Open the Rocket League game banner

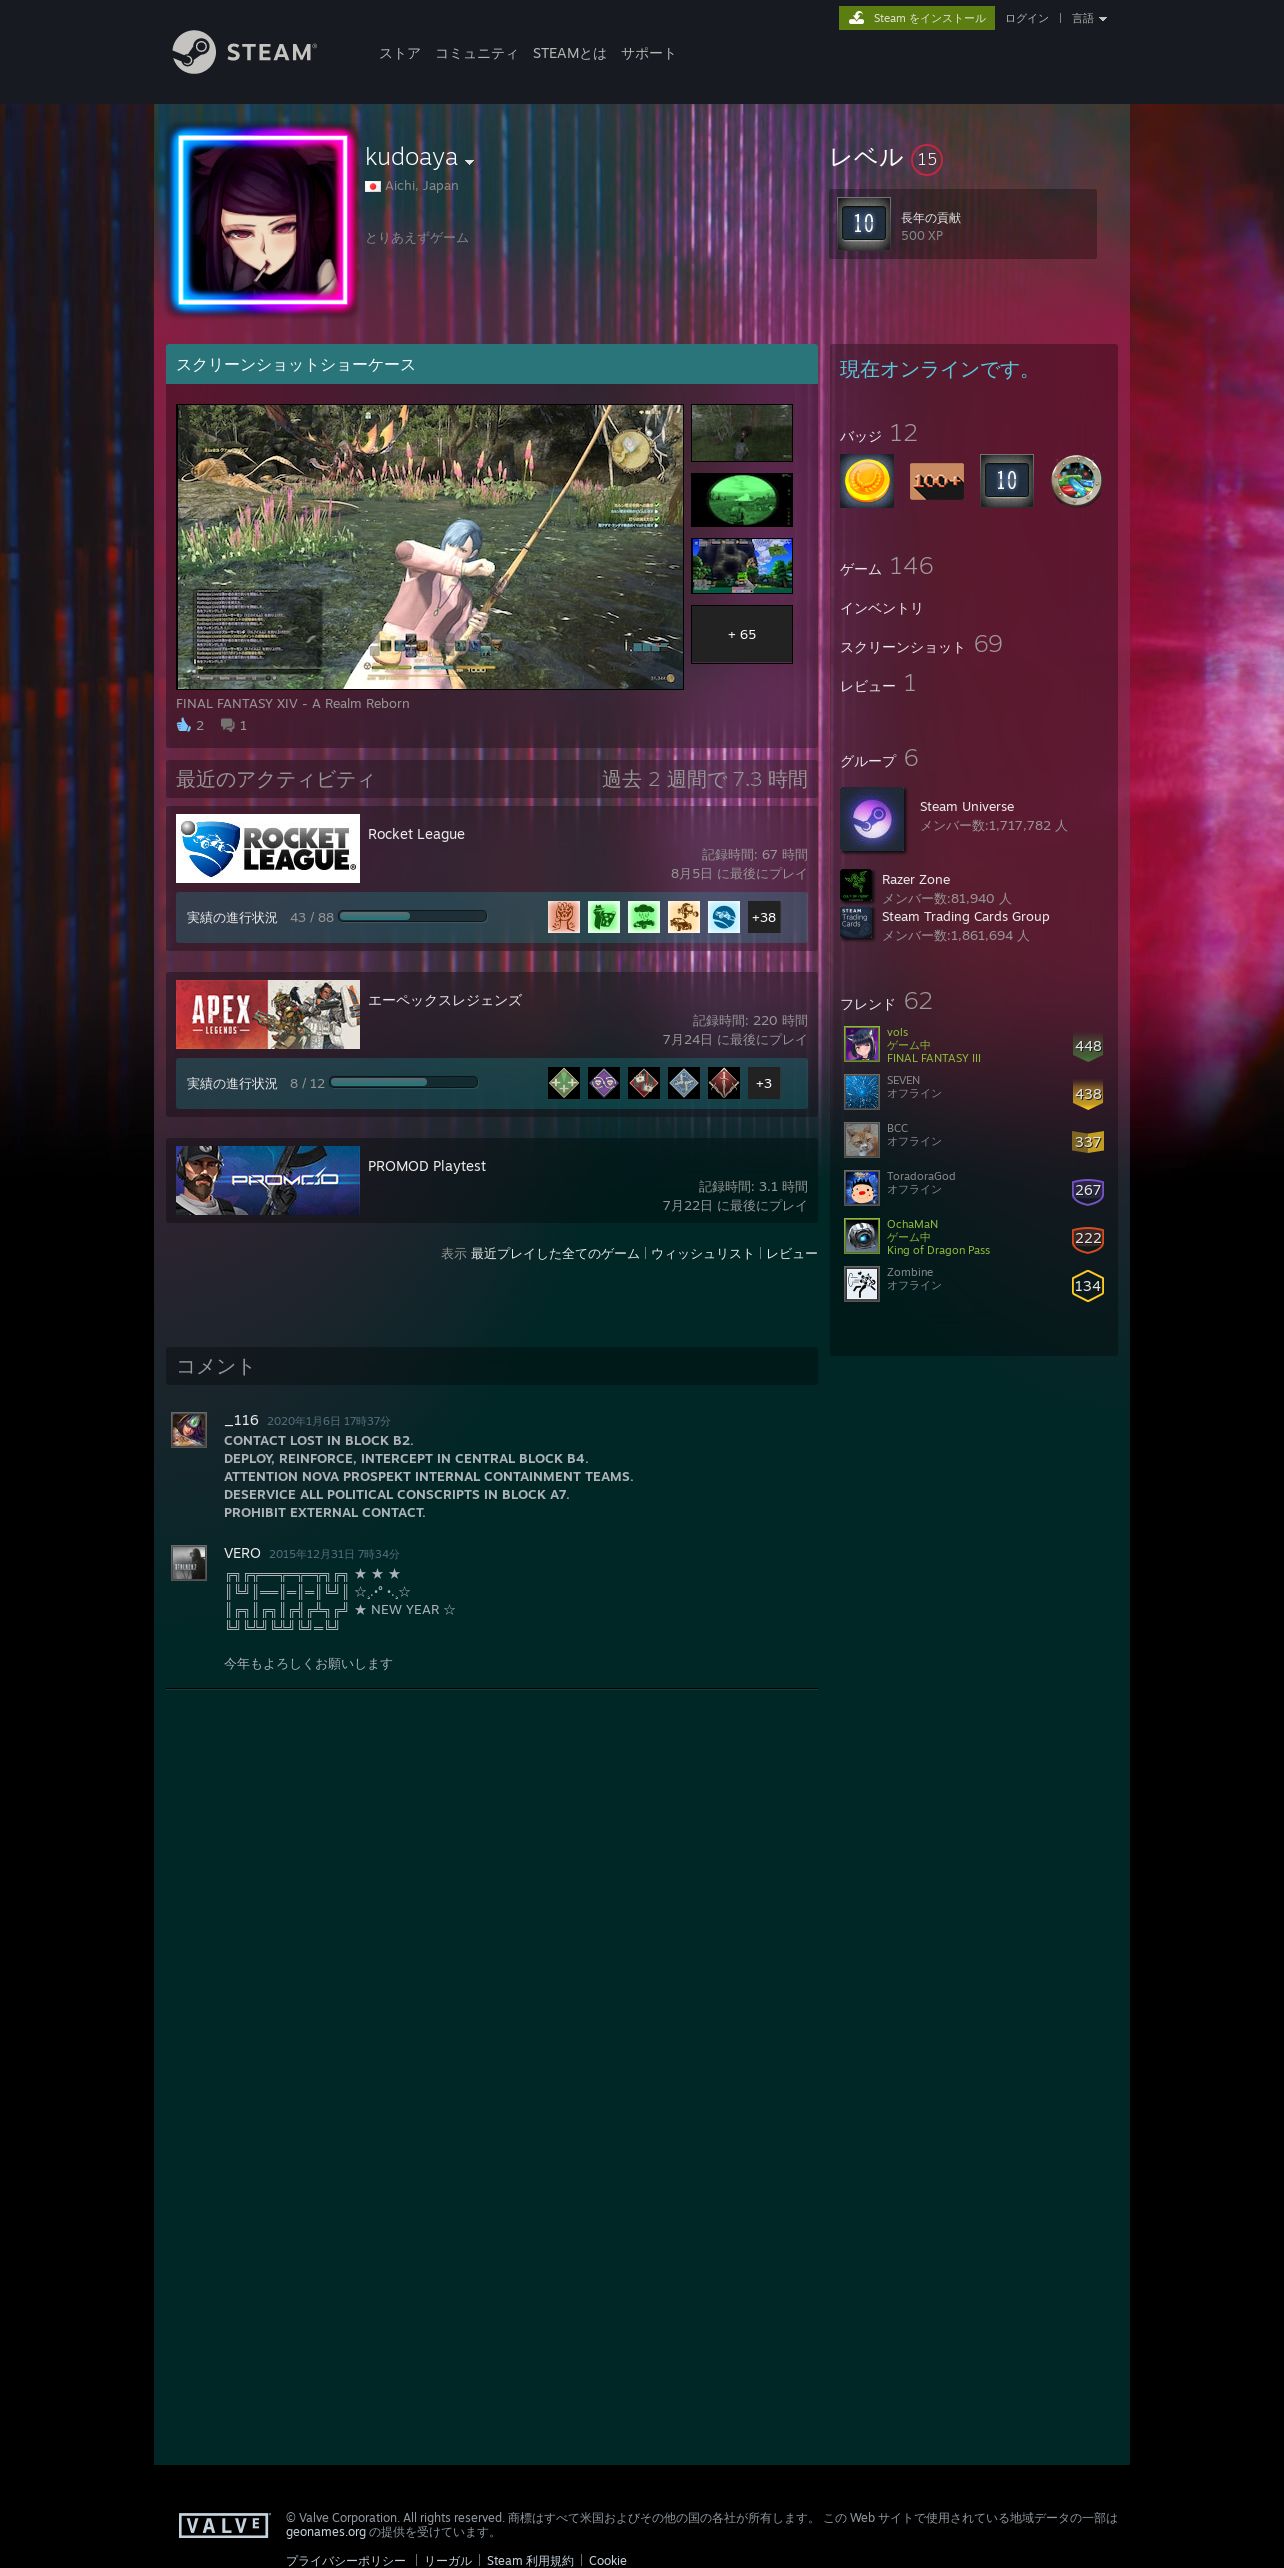(x=268, y=848)
